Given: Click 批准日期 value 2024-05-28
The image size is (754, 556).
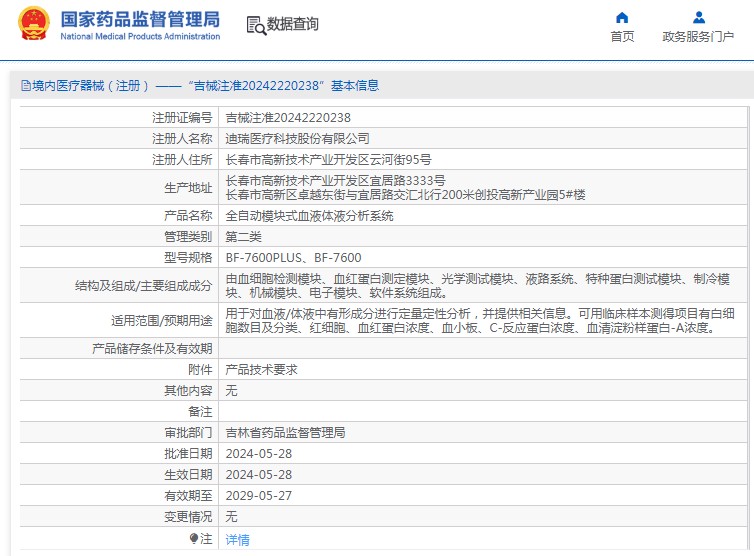Looking at the screenshot, I should [259, 454].
